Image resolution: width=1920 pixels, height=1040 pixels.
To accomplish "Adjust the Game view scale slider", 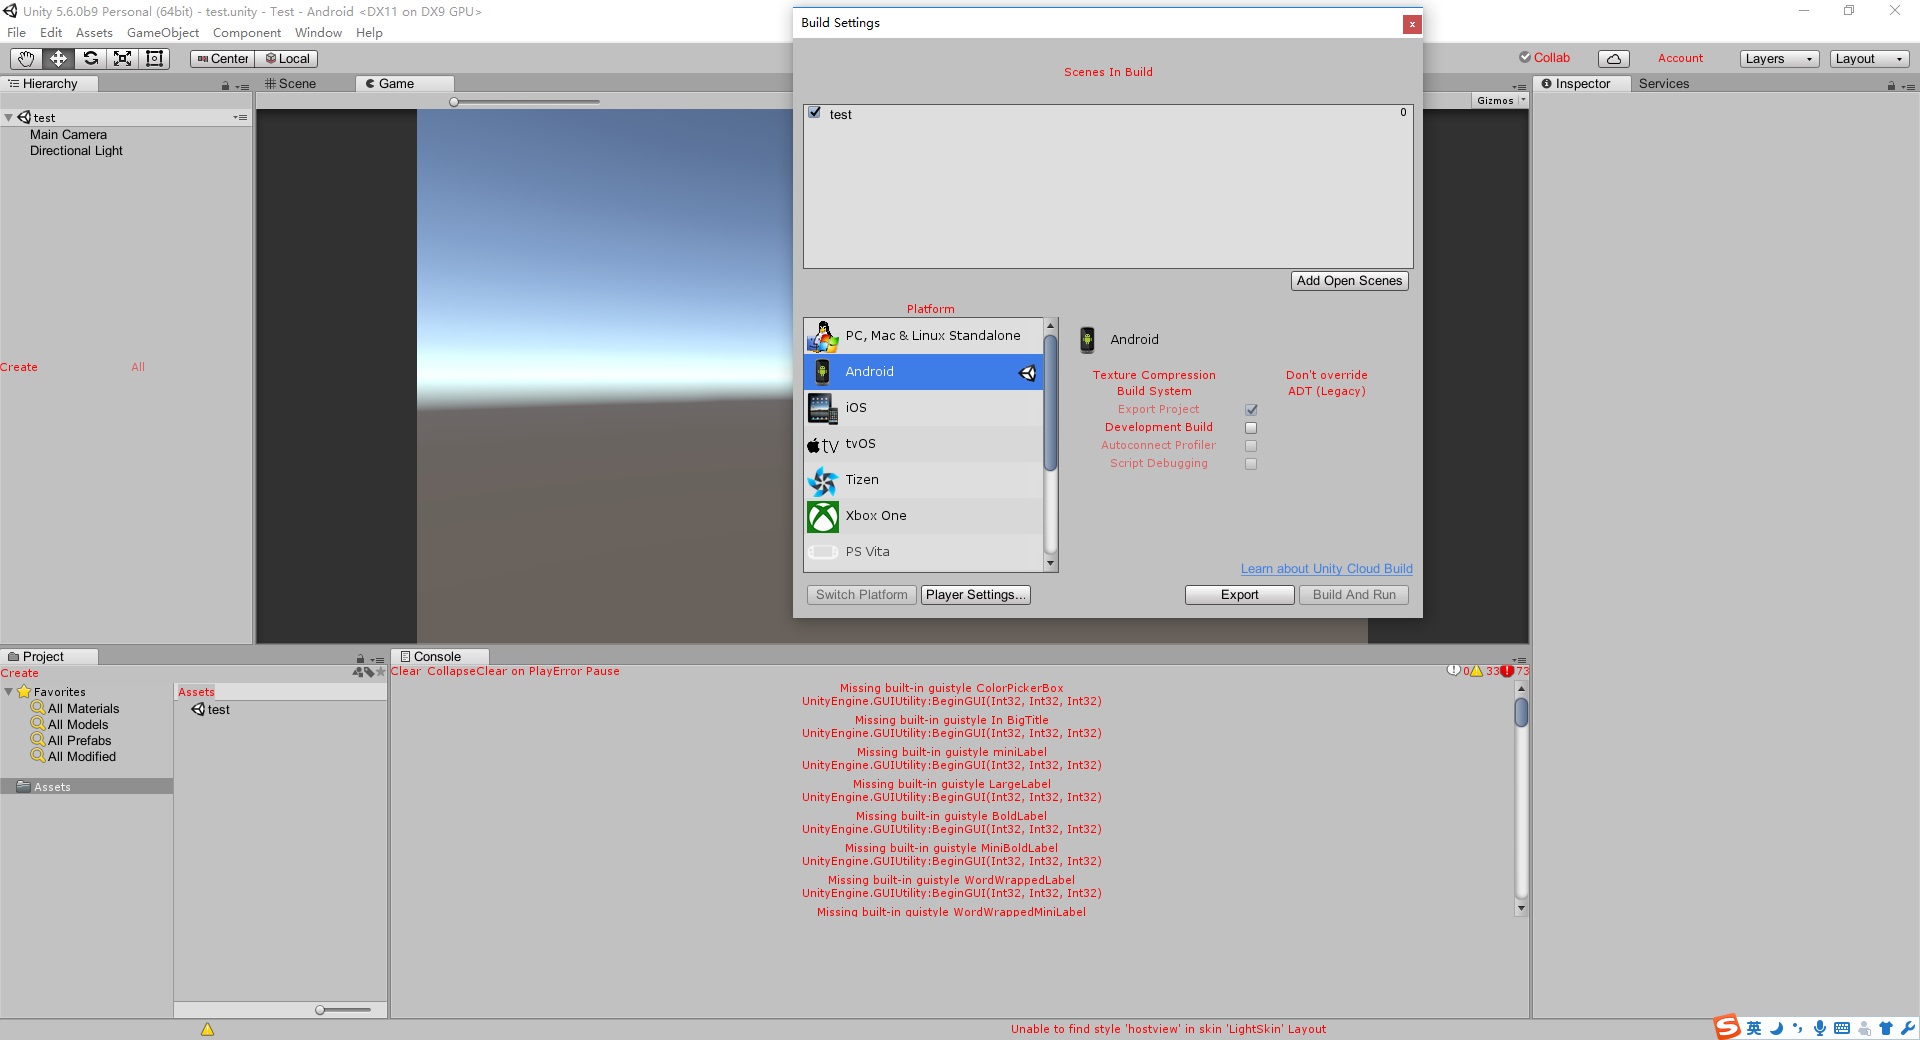I will [x=454, y=102].
